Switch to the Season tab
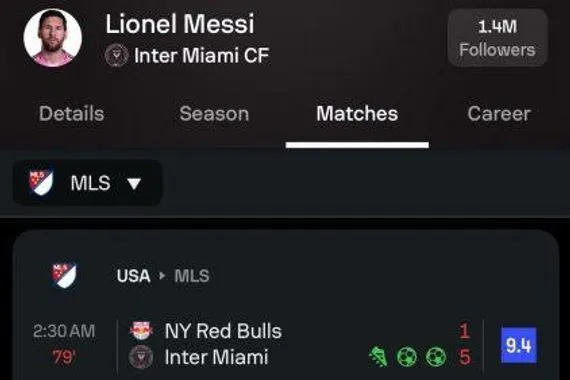This screenshot has width=570, height=380. coord(214,113)
